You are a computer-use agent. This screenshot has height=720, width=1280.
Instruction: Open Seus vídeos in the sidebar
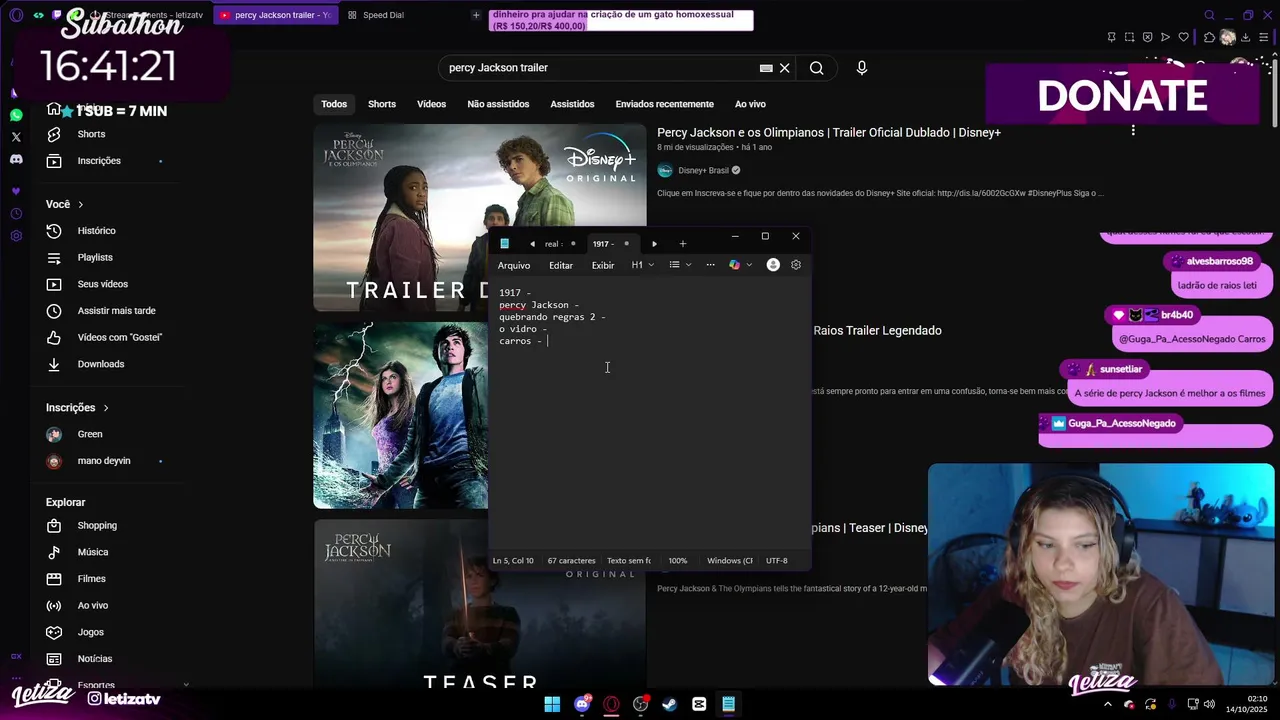[102, 284]
